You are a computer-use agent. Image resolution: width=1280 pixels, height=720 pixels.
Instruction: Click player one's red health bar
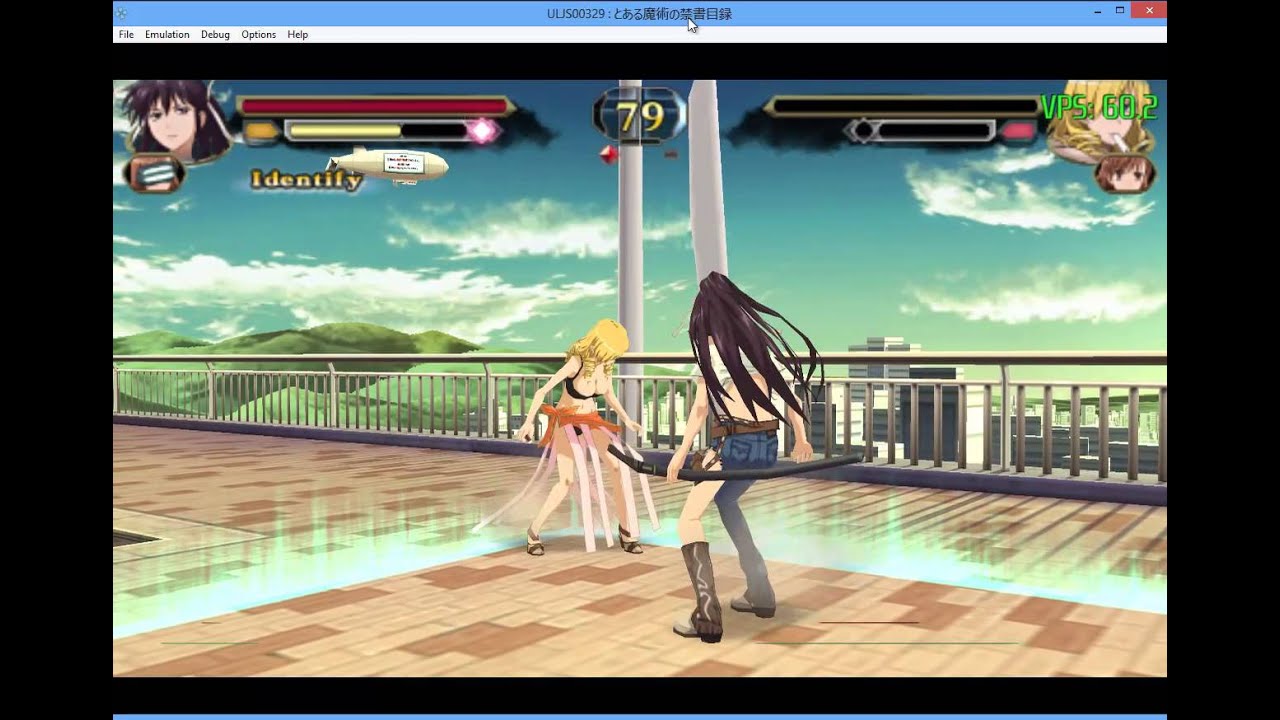[x=374, y=106]
